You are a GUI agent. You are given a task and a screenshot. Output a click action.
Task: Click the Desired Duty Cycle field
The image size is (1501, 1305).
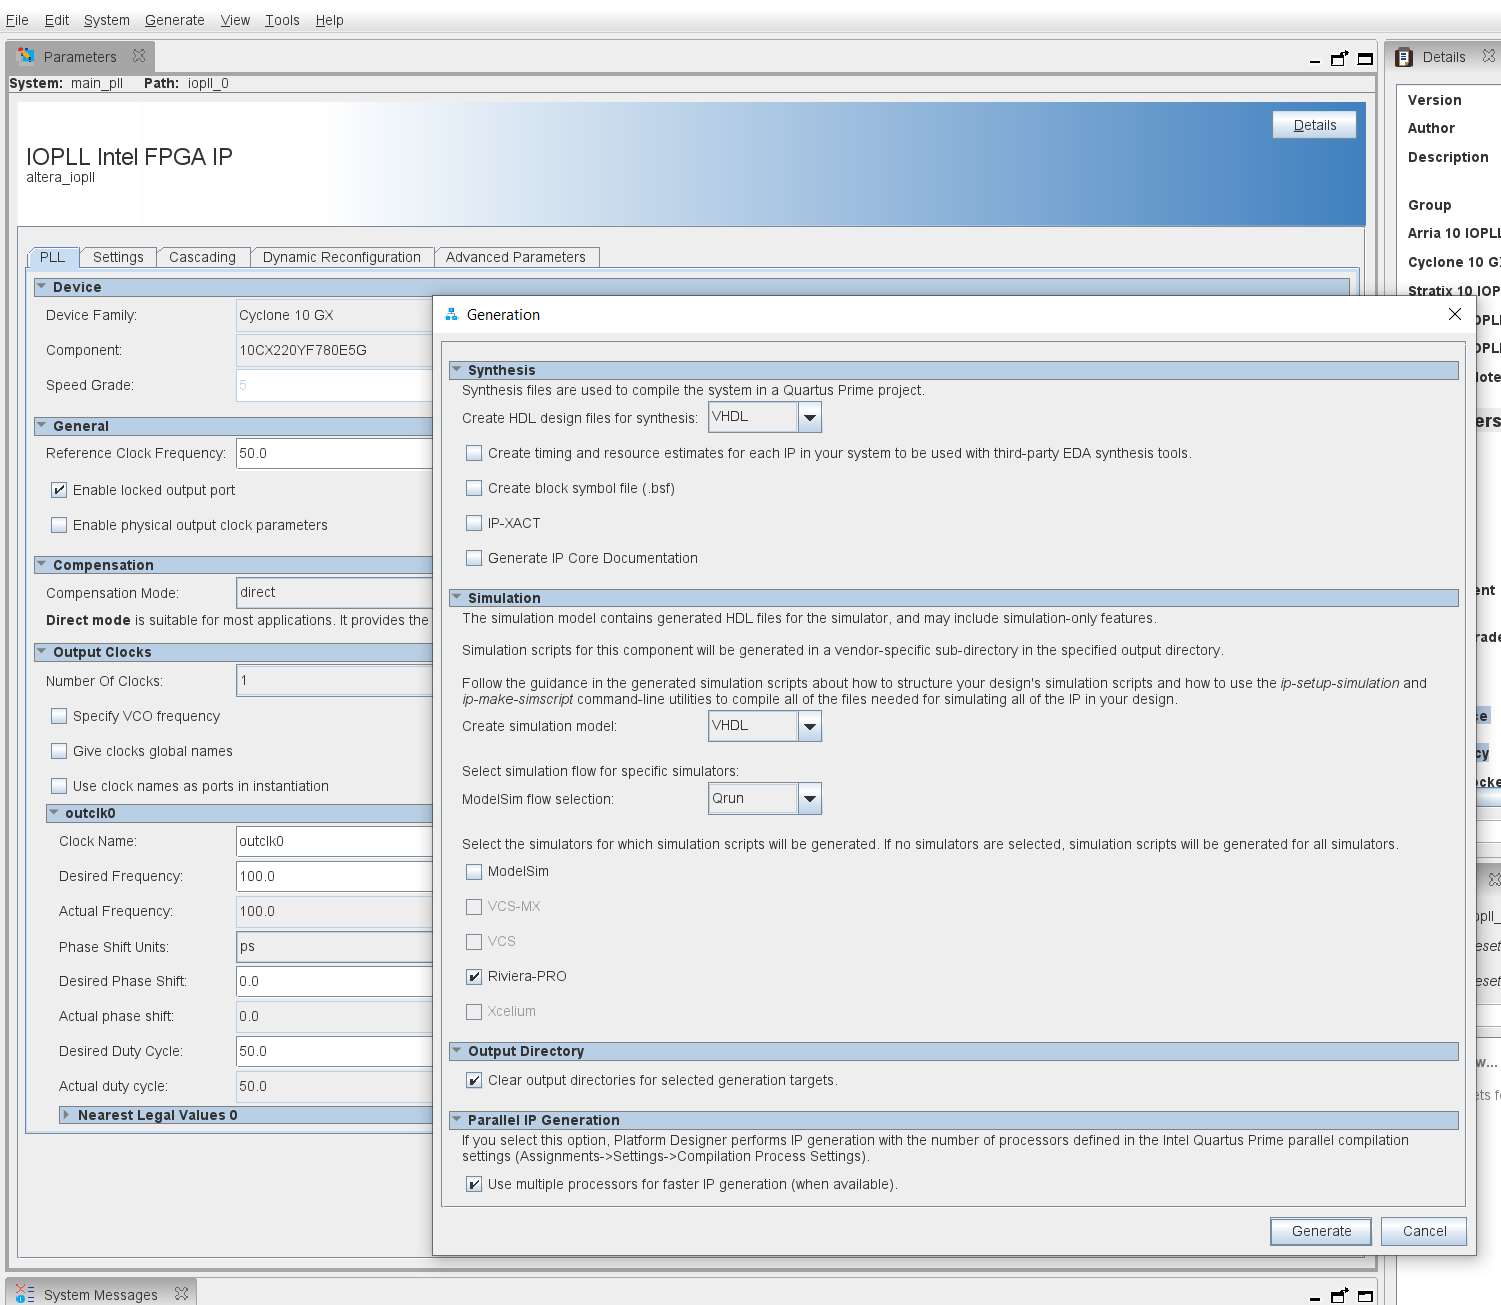coord(334,1051)
